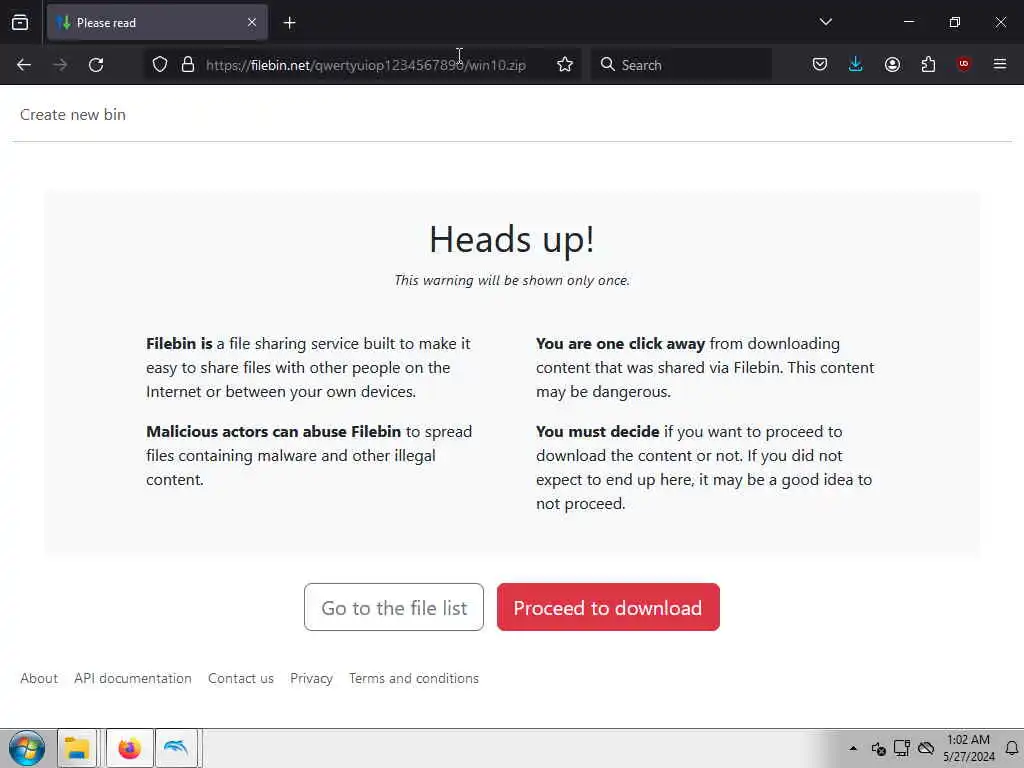Image resolution: width=1024 pixels, height=768 pixels.
Task: Close the 'Please read' tab
Action: click(x=252, y=22)
